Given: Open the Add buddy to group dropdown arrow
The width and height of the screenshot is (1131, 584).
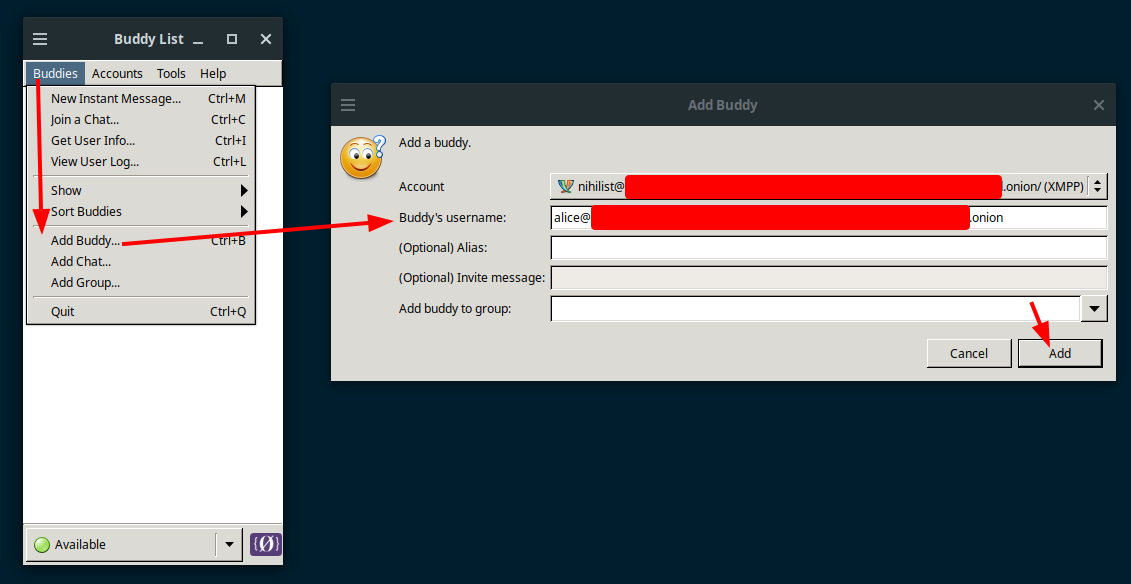Looking at the screenshot, I should [x=1094, y=309].
